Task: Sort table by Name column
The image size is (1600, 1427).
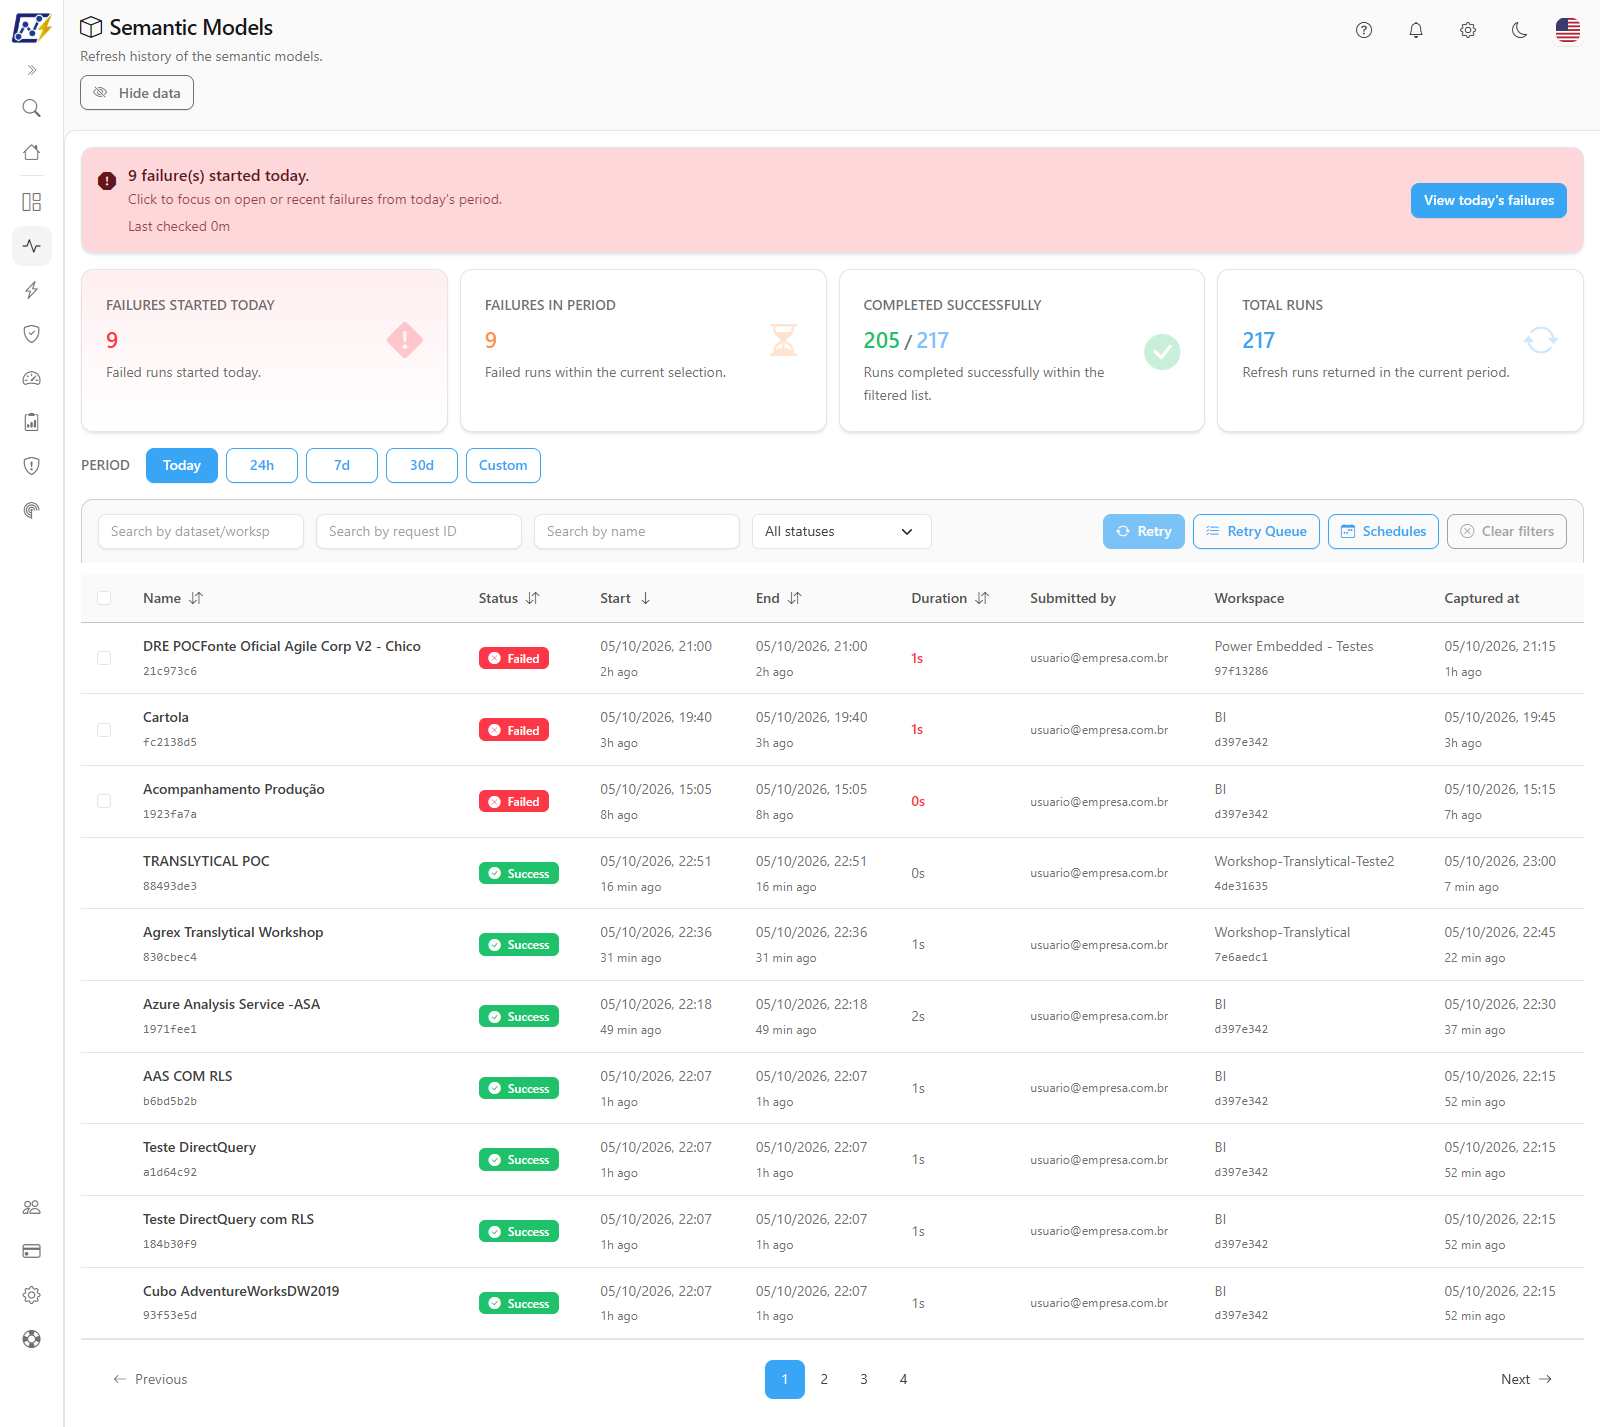Action: coord(173,598)
